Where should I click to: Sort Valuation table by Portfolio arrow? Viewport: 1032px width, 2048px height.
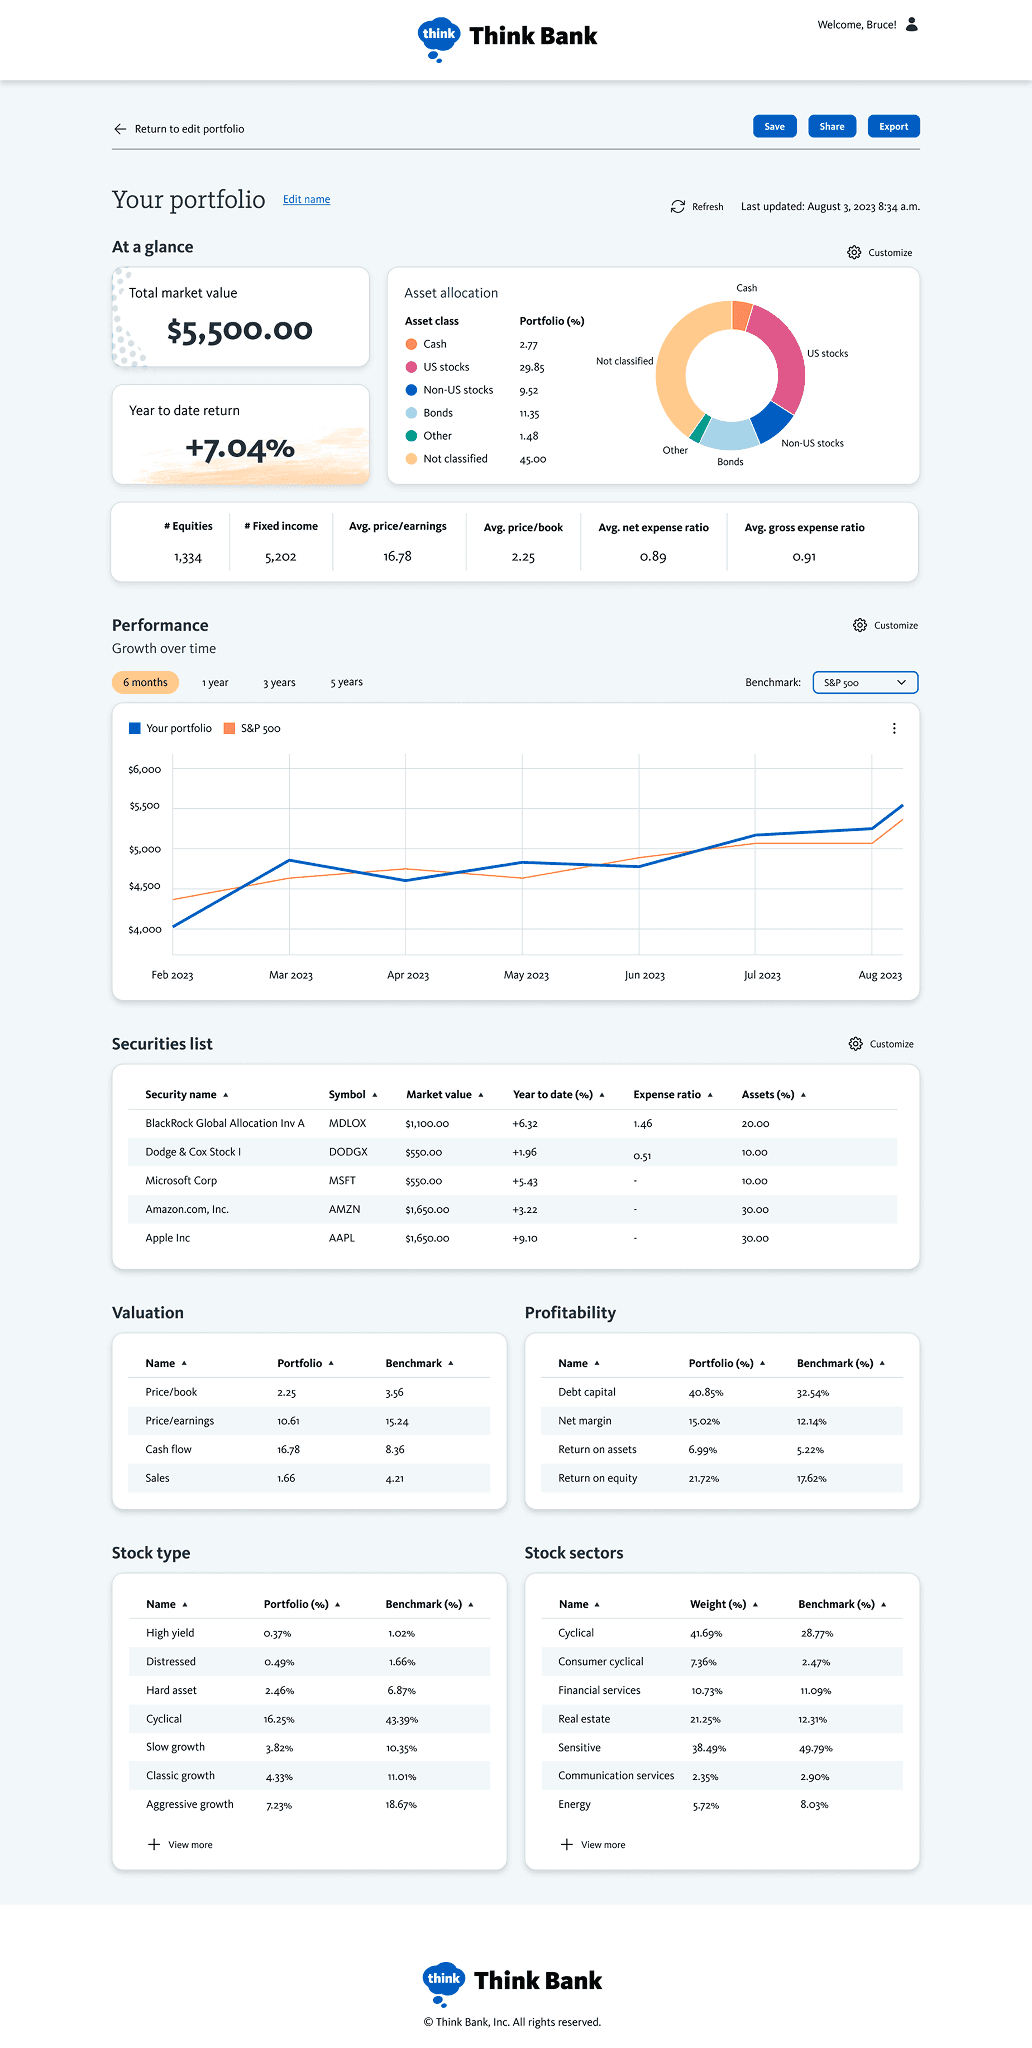(x=331, y=1364)
